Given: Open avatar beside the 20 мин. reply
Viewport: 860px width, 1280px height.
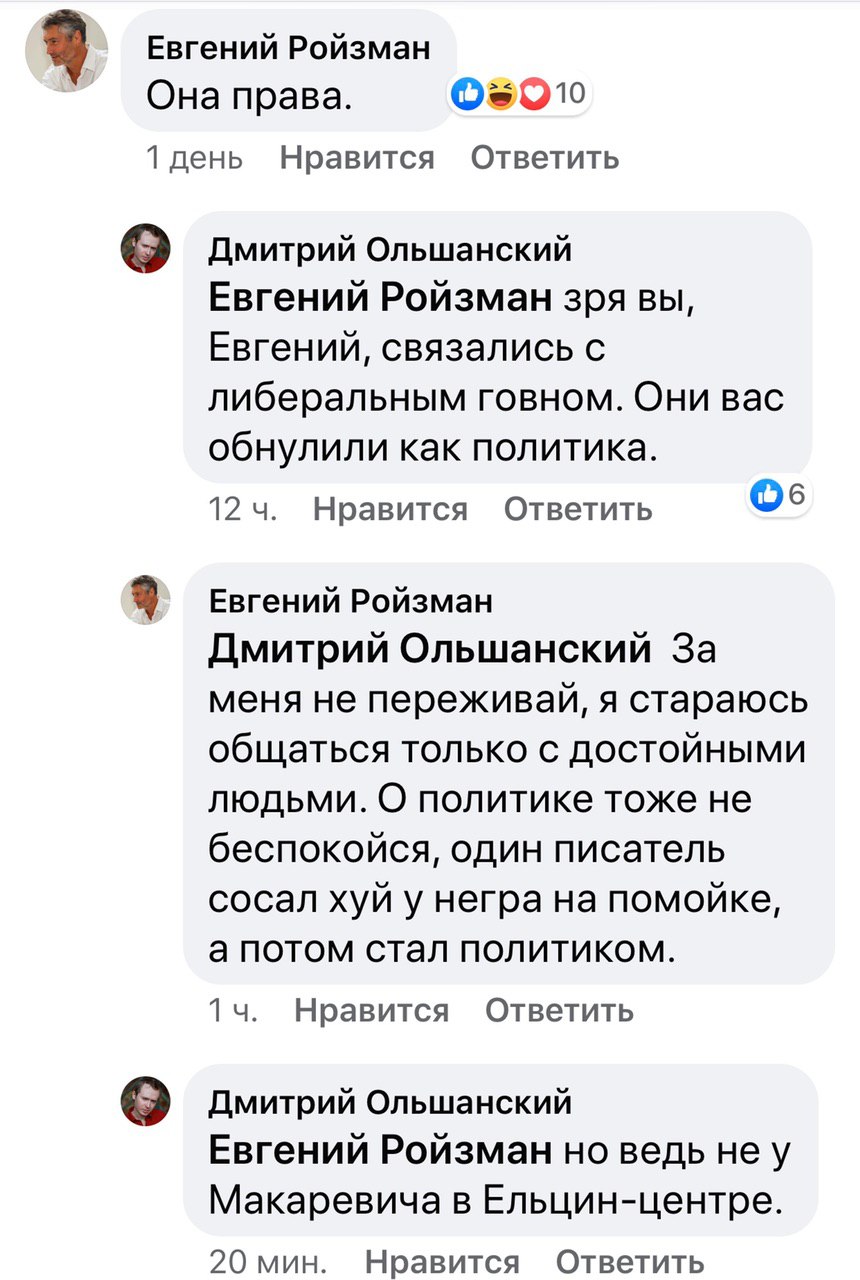Looking at the screenshot, I should [146, 1101].
